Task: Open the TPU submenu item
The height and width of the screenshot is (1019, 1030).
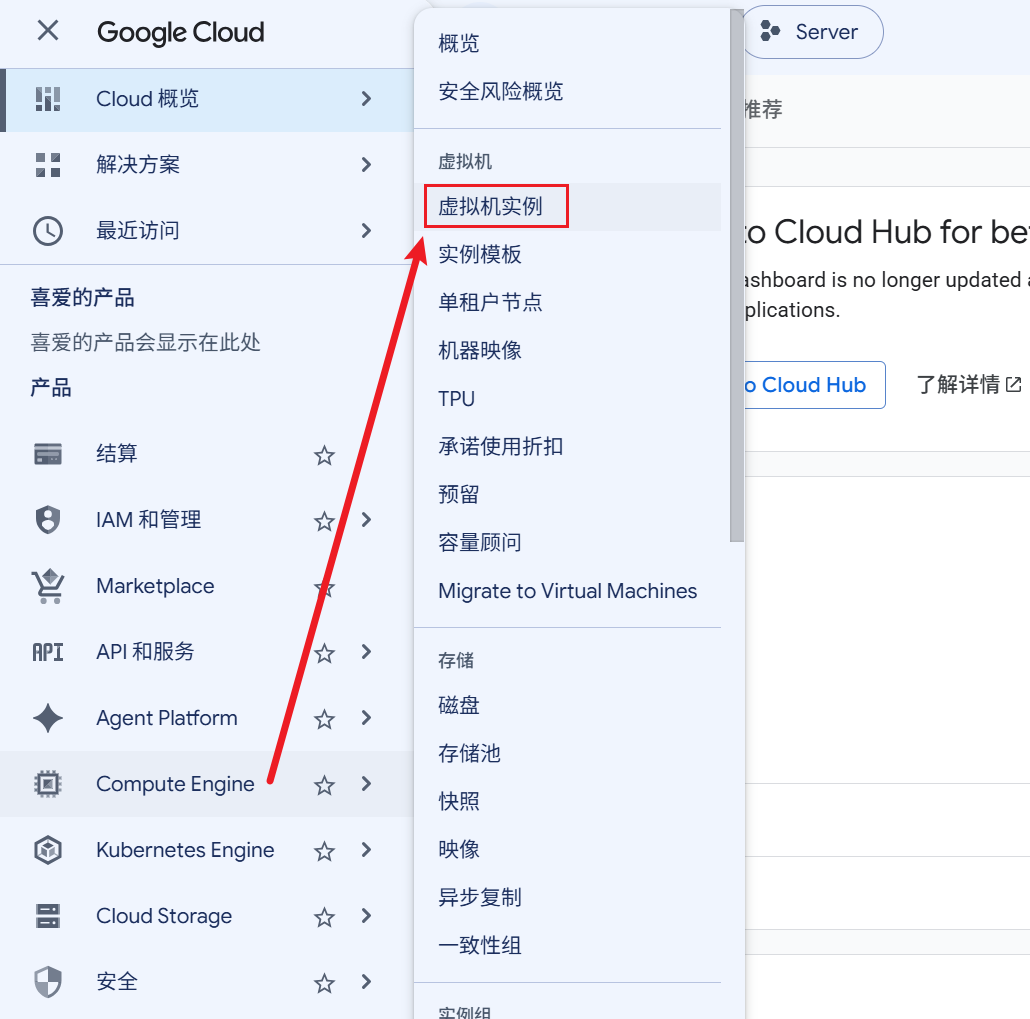Action: (x=568, y=399)
